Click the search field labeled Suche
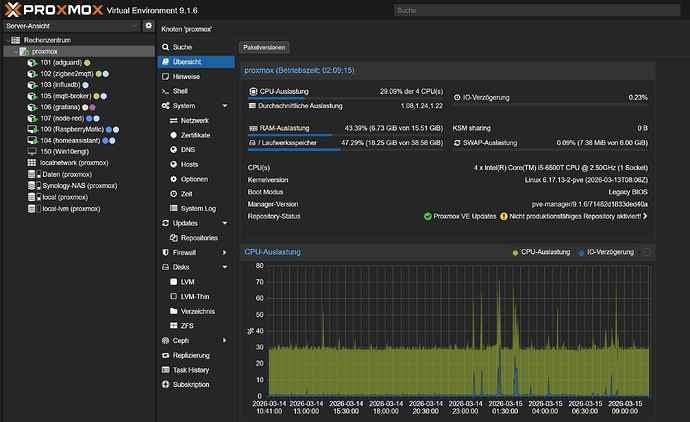 (537, 10)
